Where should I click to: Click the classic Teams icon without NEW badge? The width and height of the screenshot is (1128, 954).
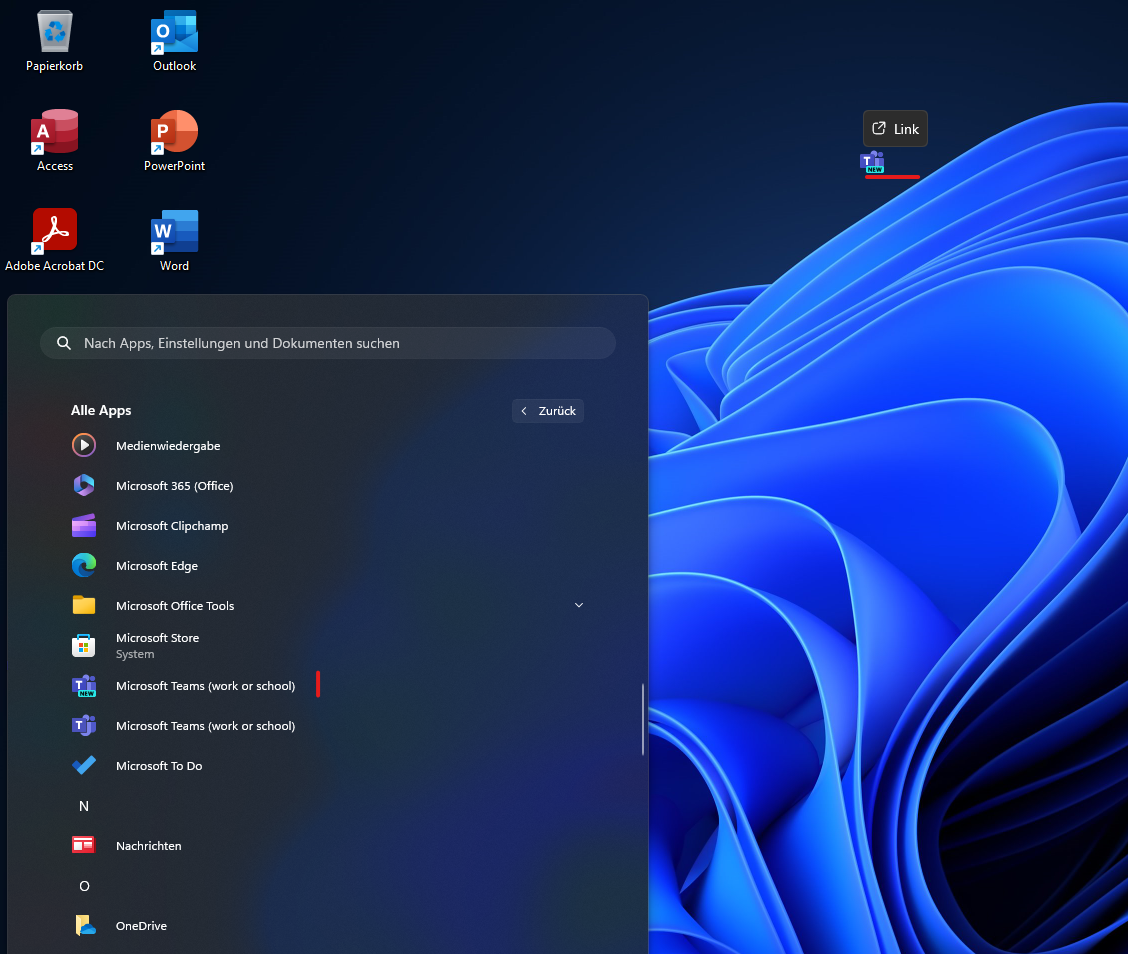pyautogui.click(x=84, y=726)
